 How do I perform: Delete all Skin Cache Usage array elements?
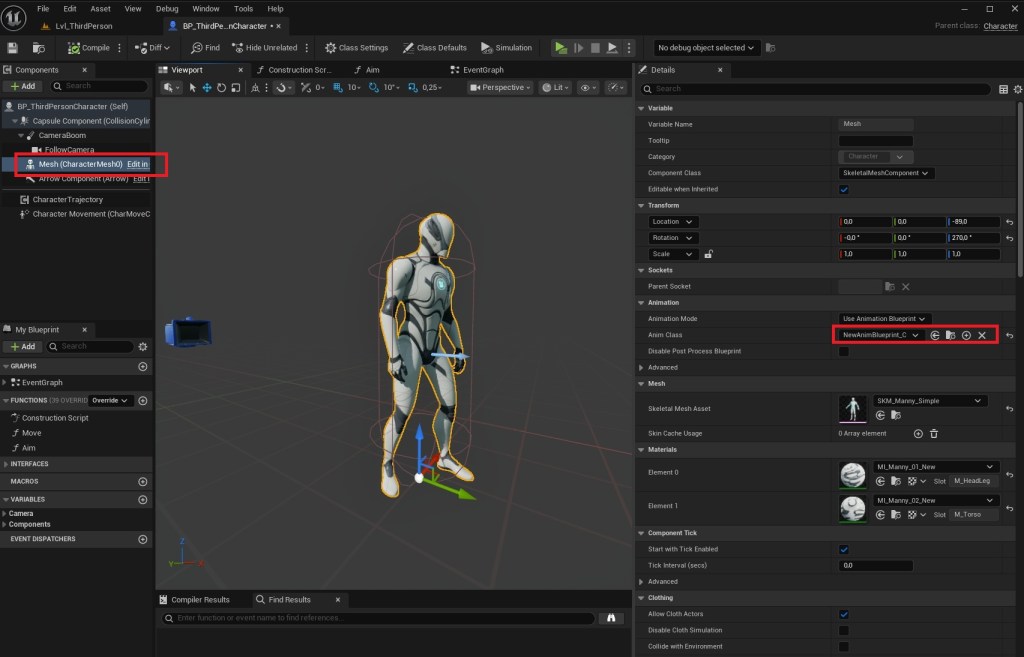(934, 433)
